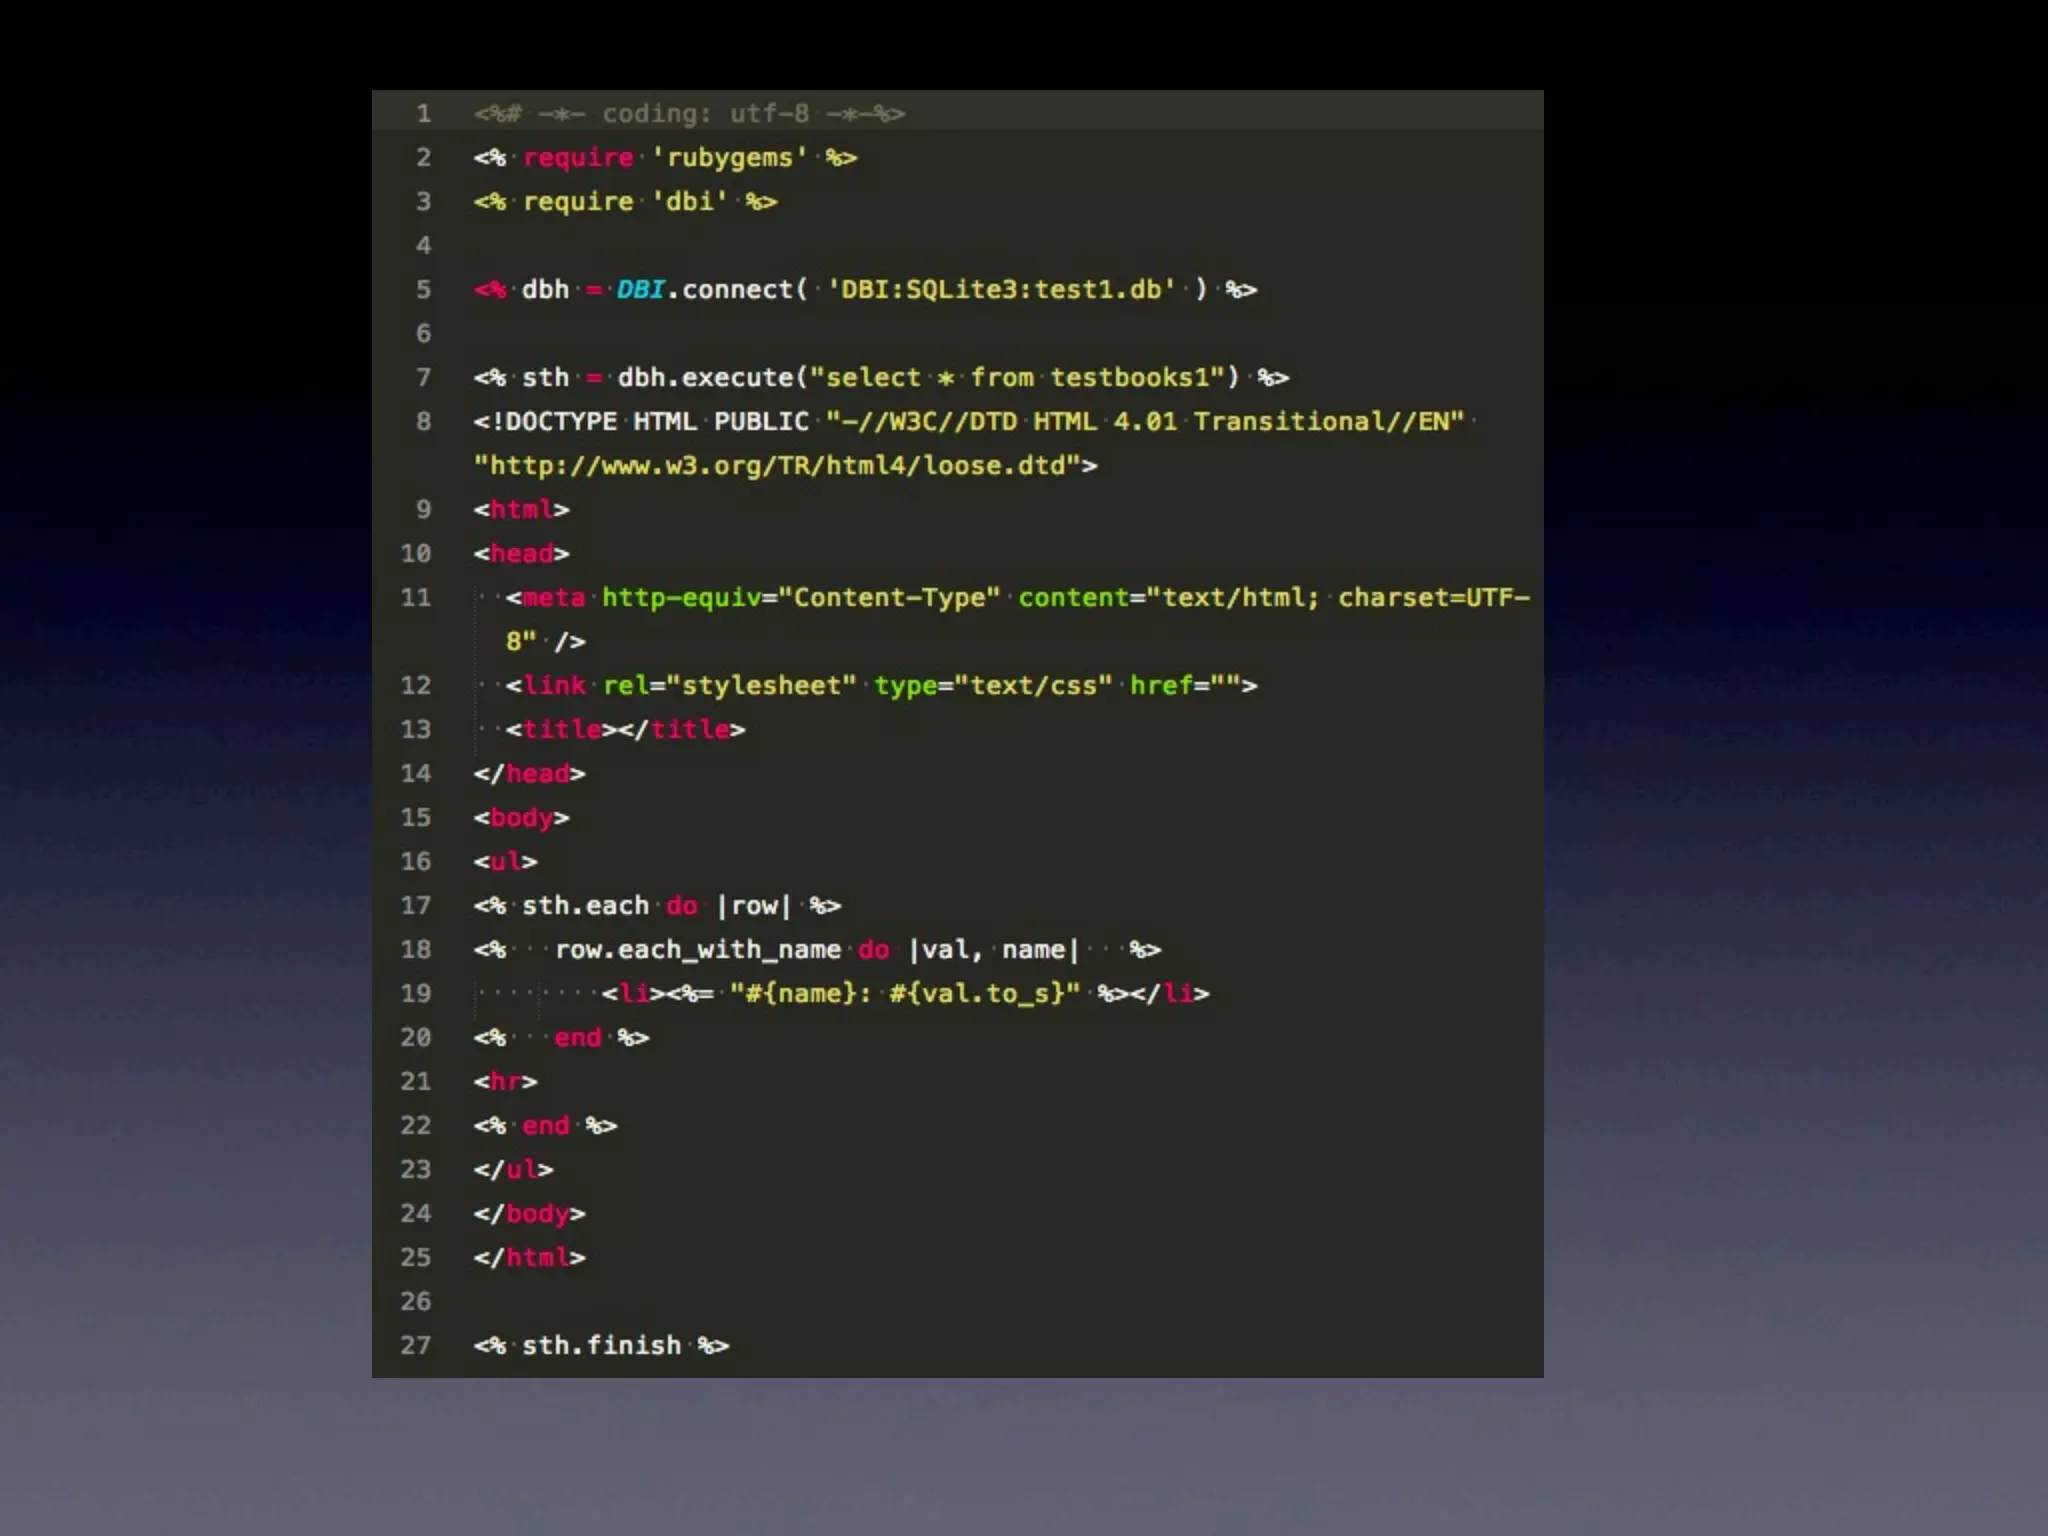Click line number 1 in the gutter
The height and width of the screenshot is (1536, 2048).
[423, 114]
